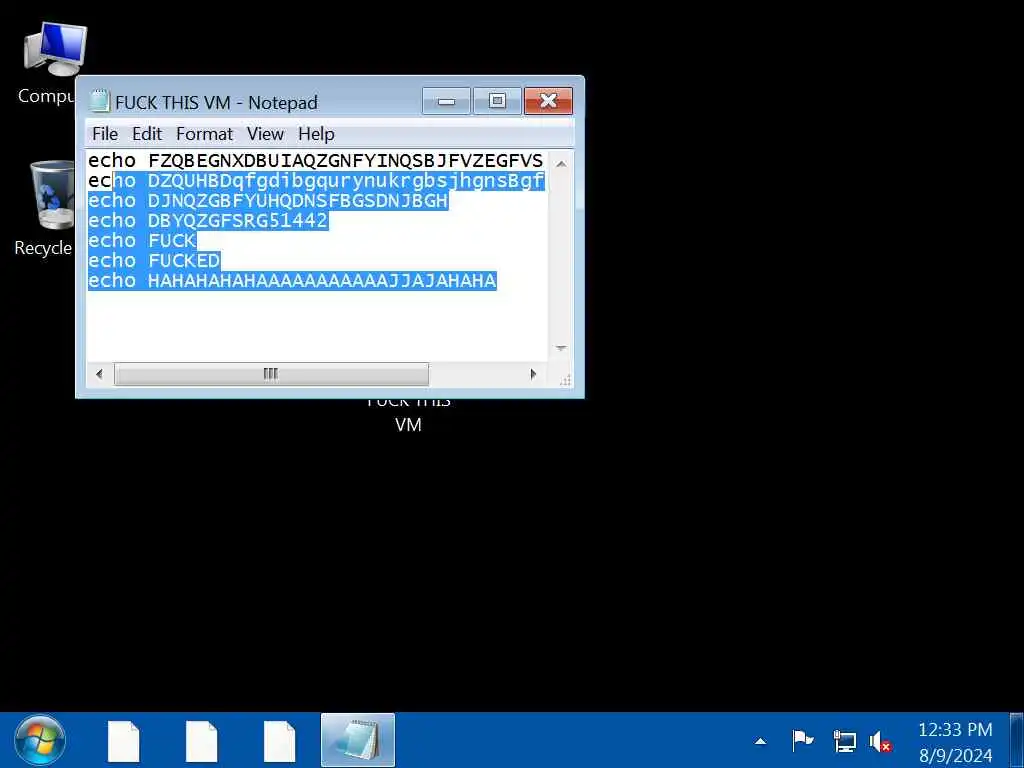
Task: Click the line echo FUCK
Action: (x=142, y=240)
